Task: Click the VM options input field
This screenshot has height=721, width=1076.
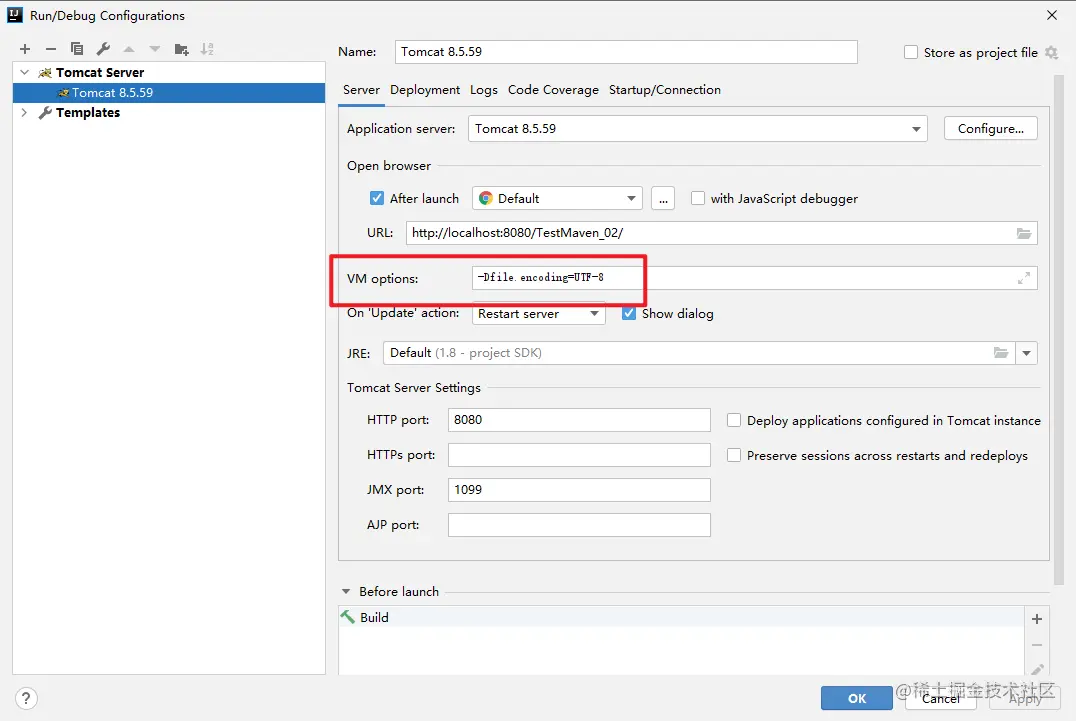Action: coord(755,278)
